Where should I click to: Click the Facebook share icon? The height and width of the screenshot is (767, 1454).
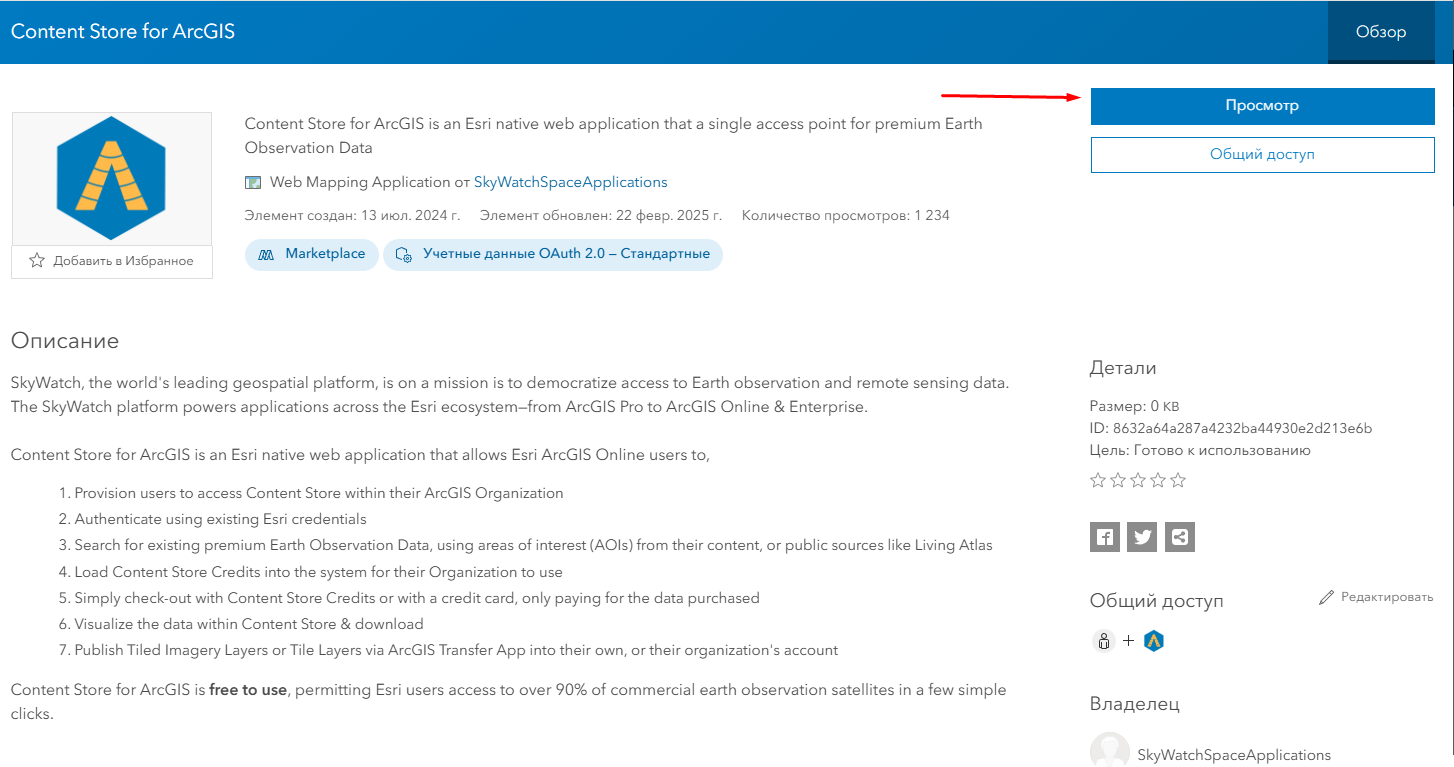(1104, 537)
